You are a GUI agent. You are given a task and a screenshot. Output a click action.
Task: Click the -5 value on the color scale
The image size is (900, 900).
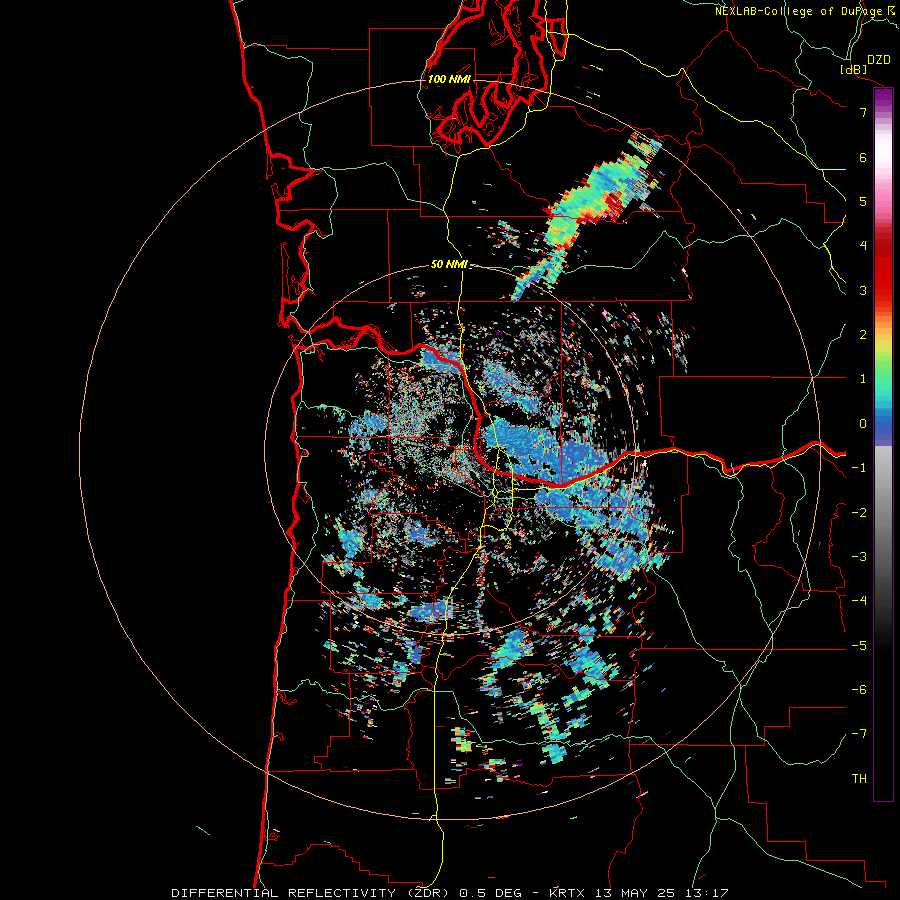click(x=859, y=646)
